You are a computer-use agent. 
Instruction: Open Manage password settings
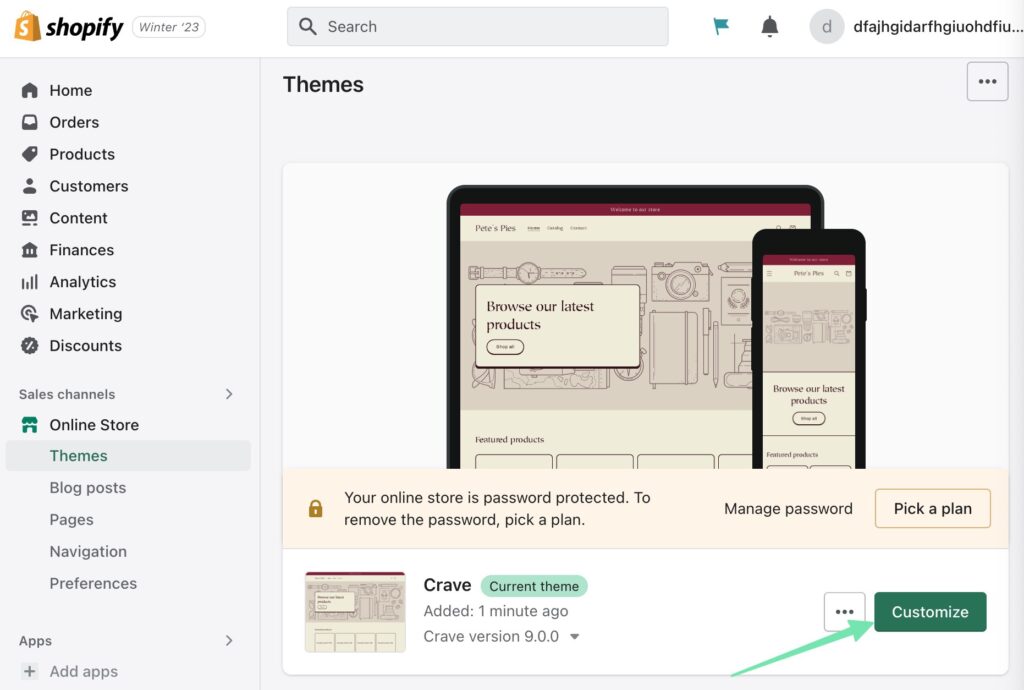(788, 508)
